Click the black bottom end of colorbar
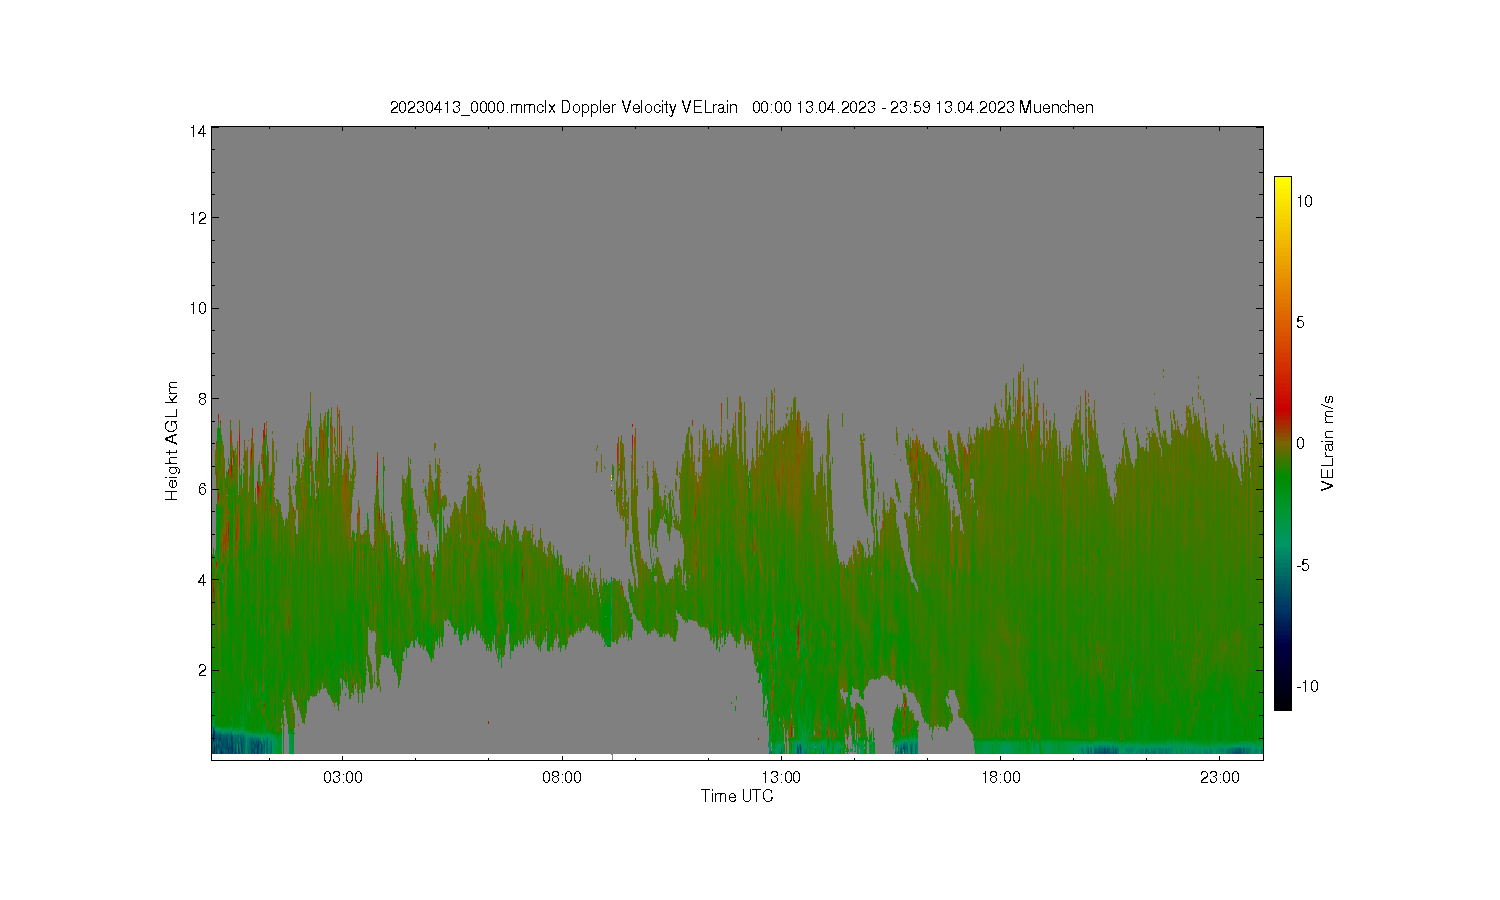 coord(1282,702)
